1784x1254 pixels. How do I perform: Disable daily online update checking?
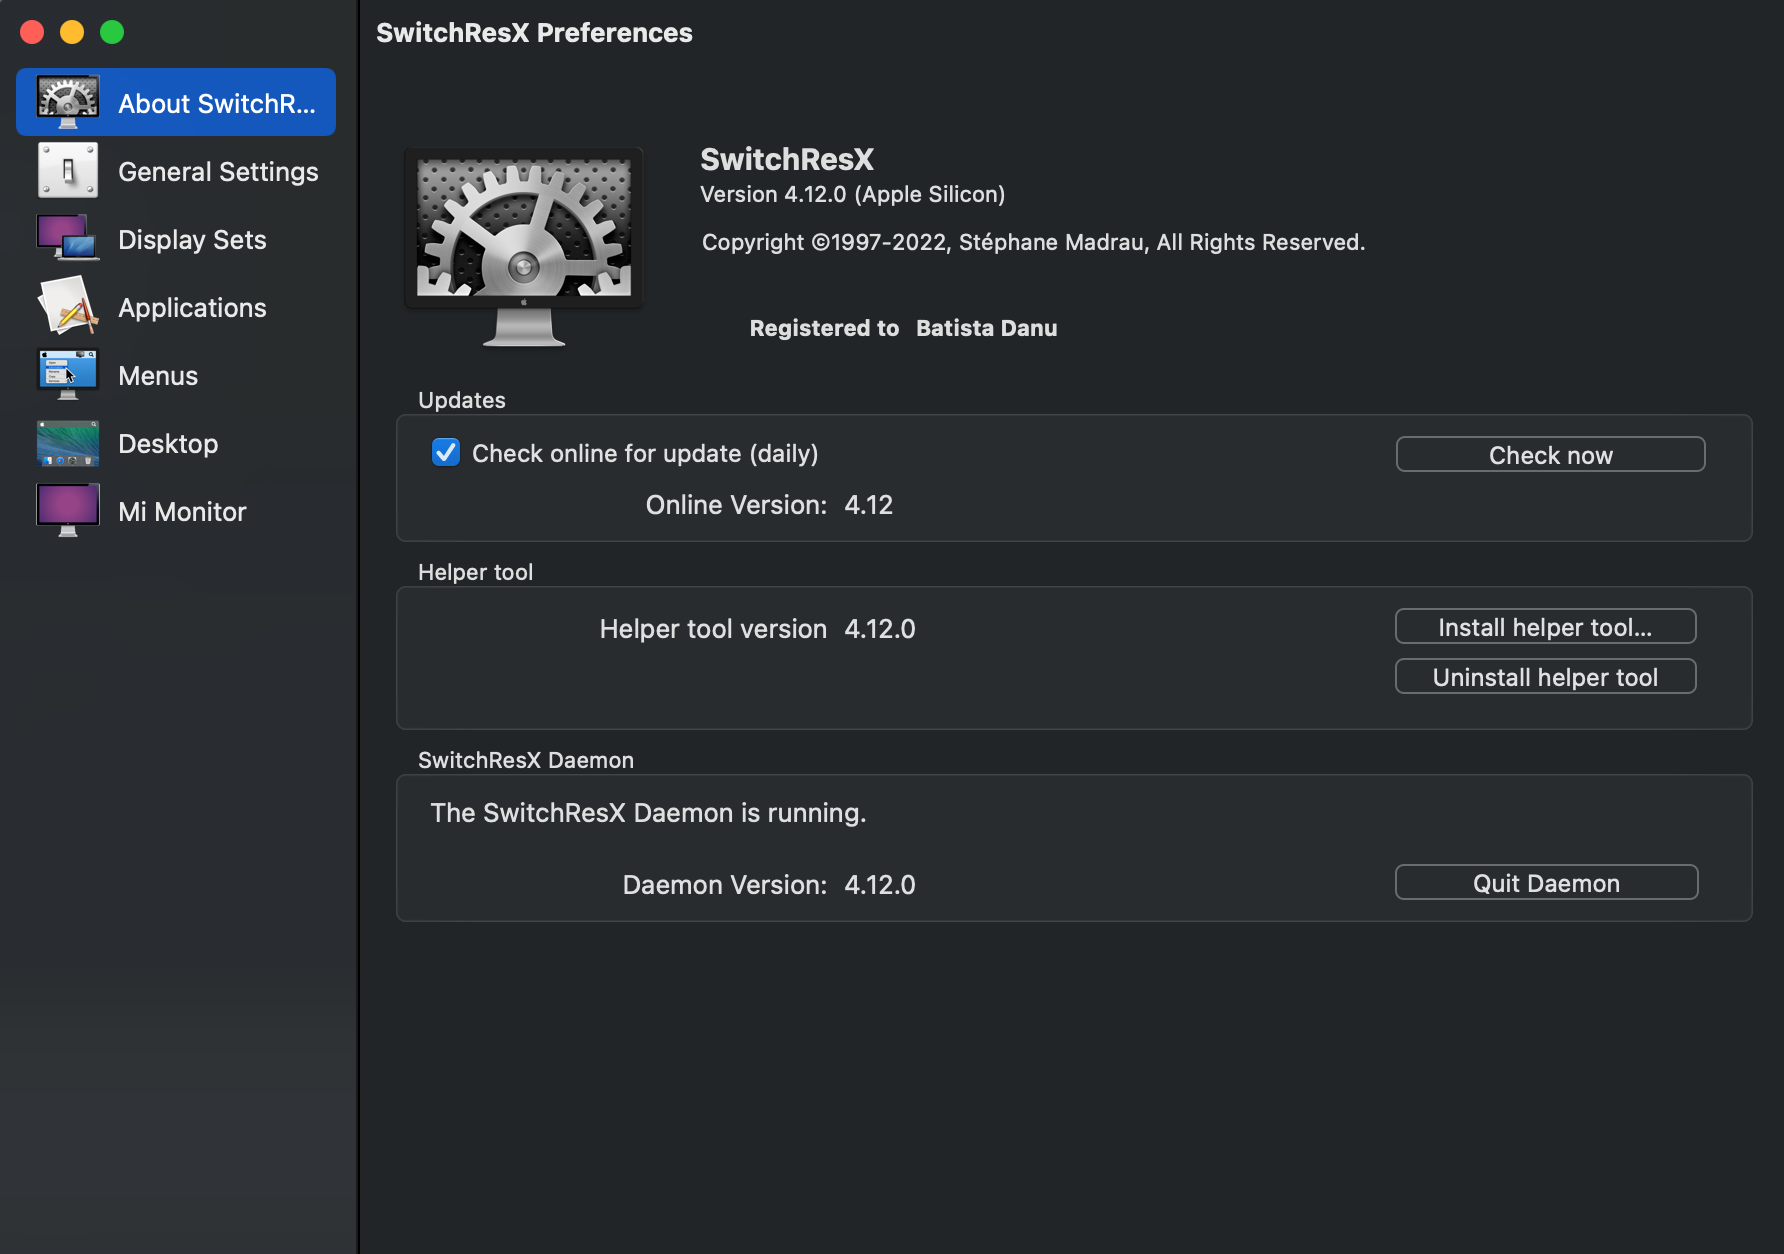(445, 453)
